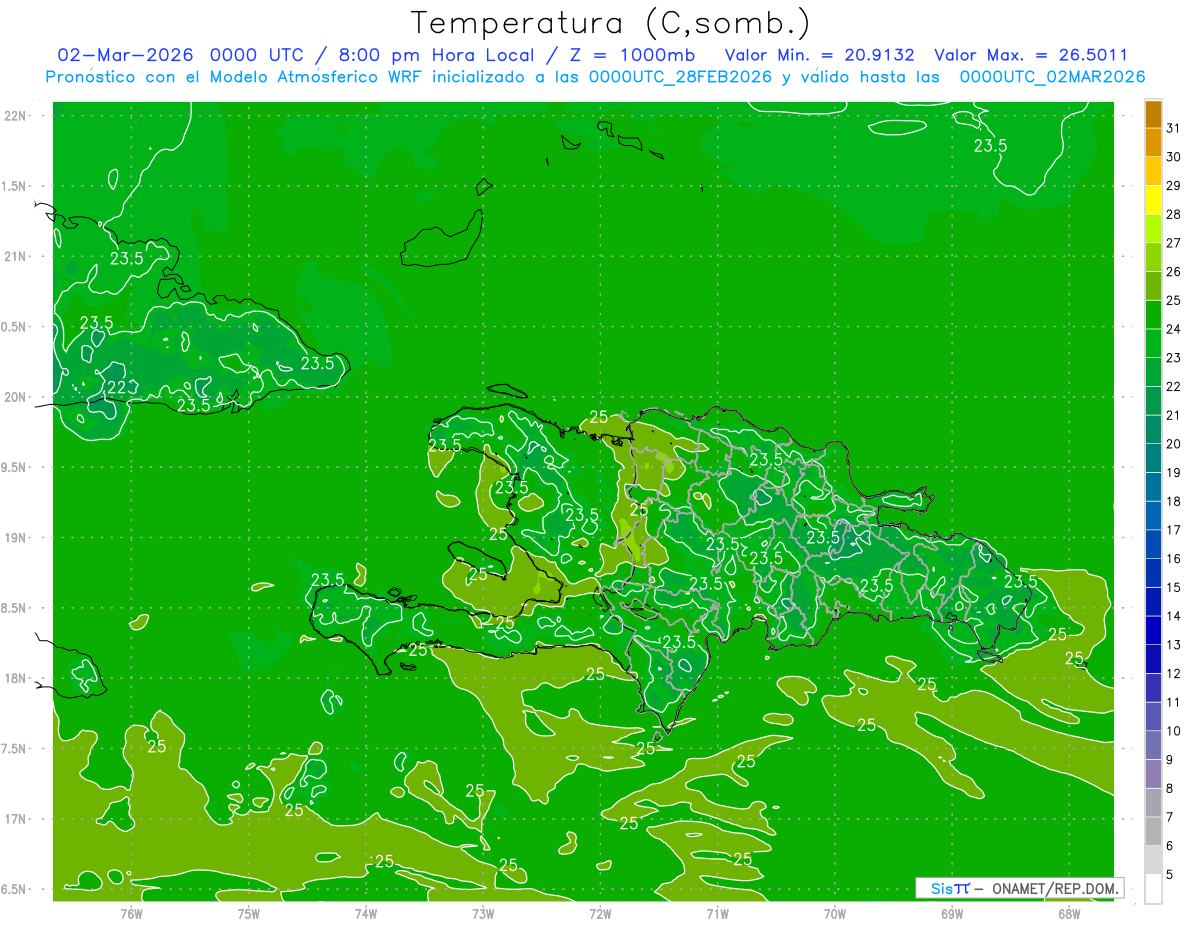Screen dimensions: 1200x927
Task: Select the date text "02-Mar-2026 0000 UTC"
Action: [x=180, y=55]
